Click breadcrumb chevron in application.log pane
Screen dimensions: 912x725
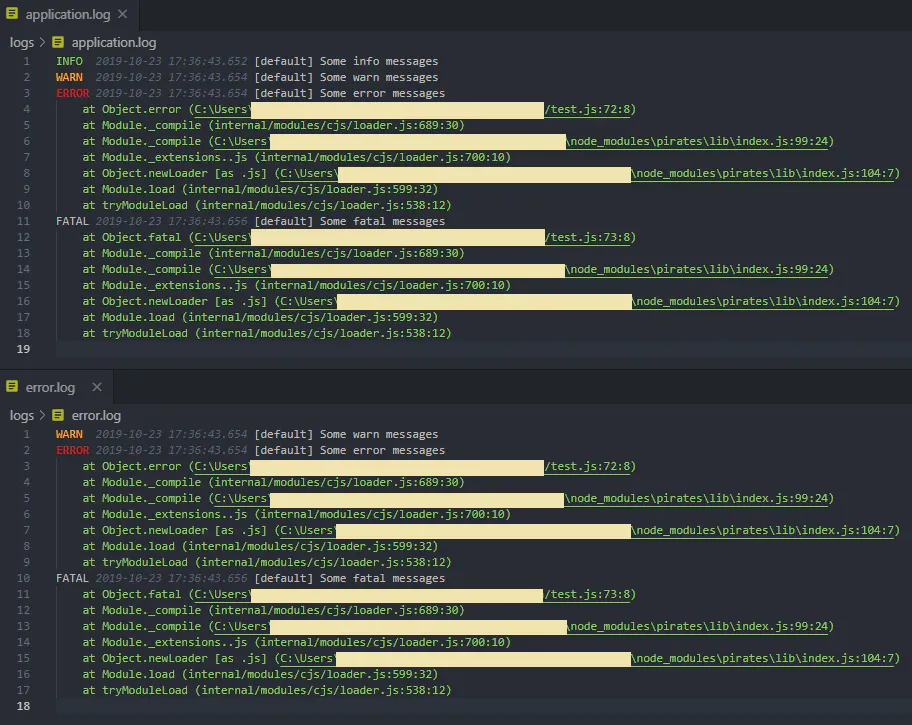[x=42, y=42]
